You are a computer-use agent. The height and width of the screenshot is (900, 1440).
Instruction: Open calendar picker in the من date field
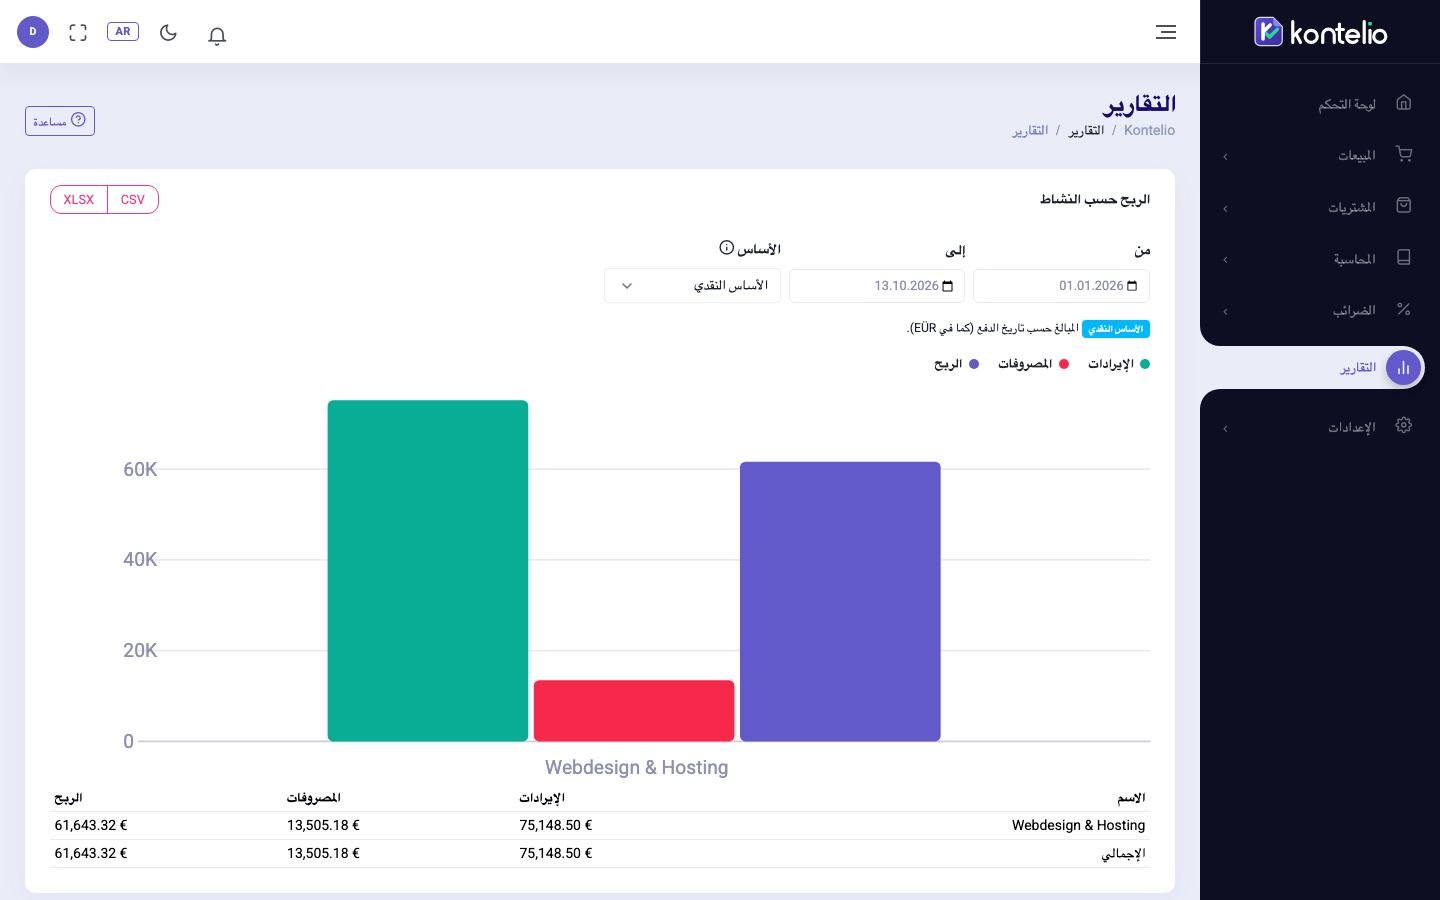tap(1132, 286)
